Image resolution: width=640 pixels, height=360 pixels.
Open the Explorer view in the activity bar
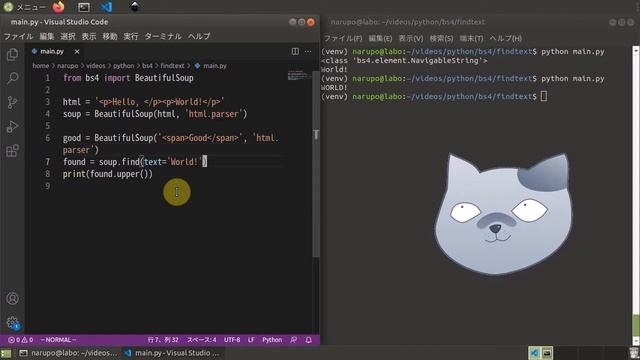pos(12,54)
